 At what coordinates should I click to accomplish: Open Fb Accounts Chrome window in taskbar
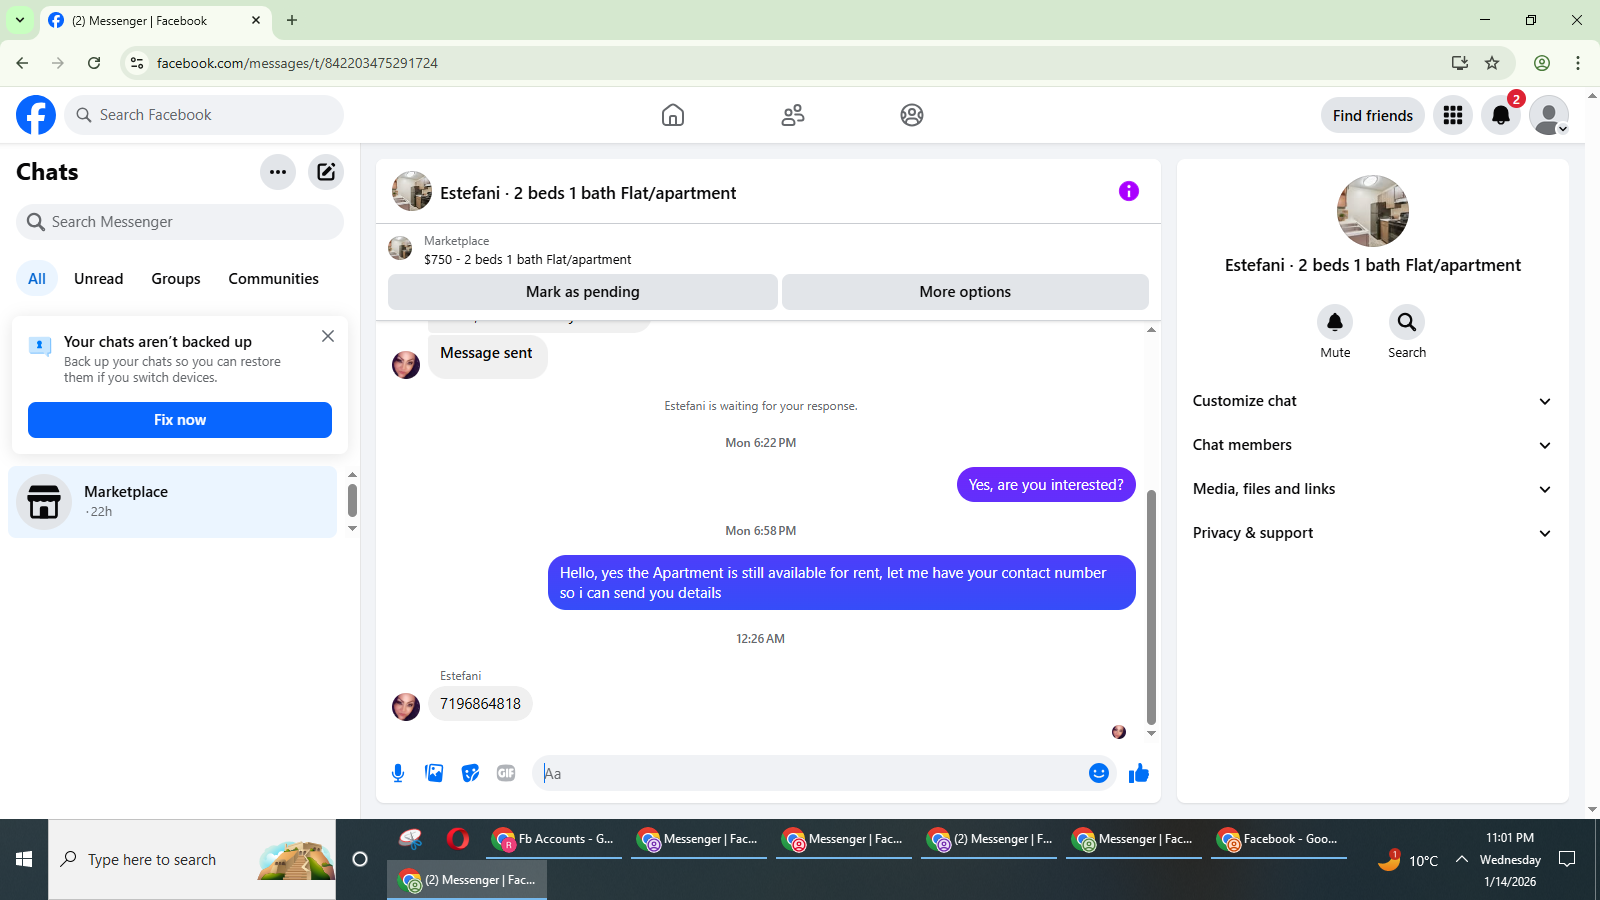click(x=554, y=839)
